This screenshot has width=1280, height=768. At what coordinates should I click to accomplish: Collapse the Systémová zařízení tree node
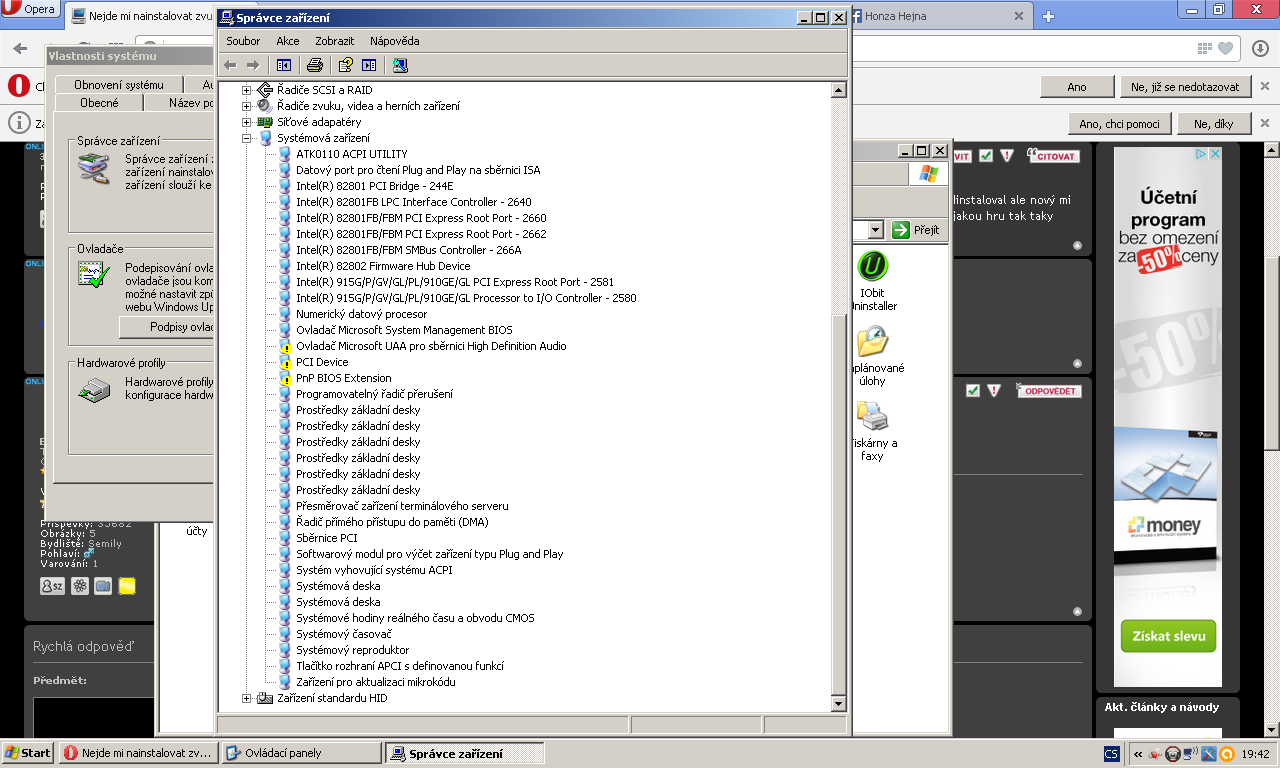coord(246,138)
